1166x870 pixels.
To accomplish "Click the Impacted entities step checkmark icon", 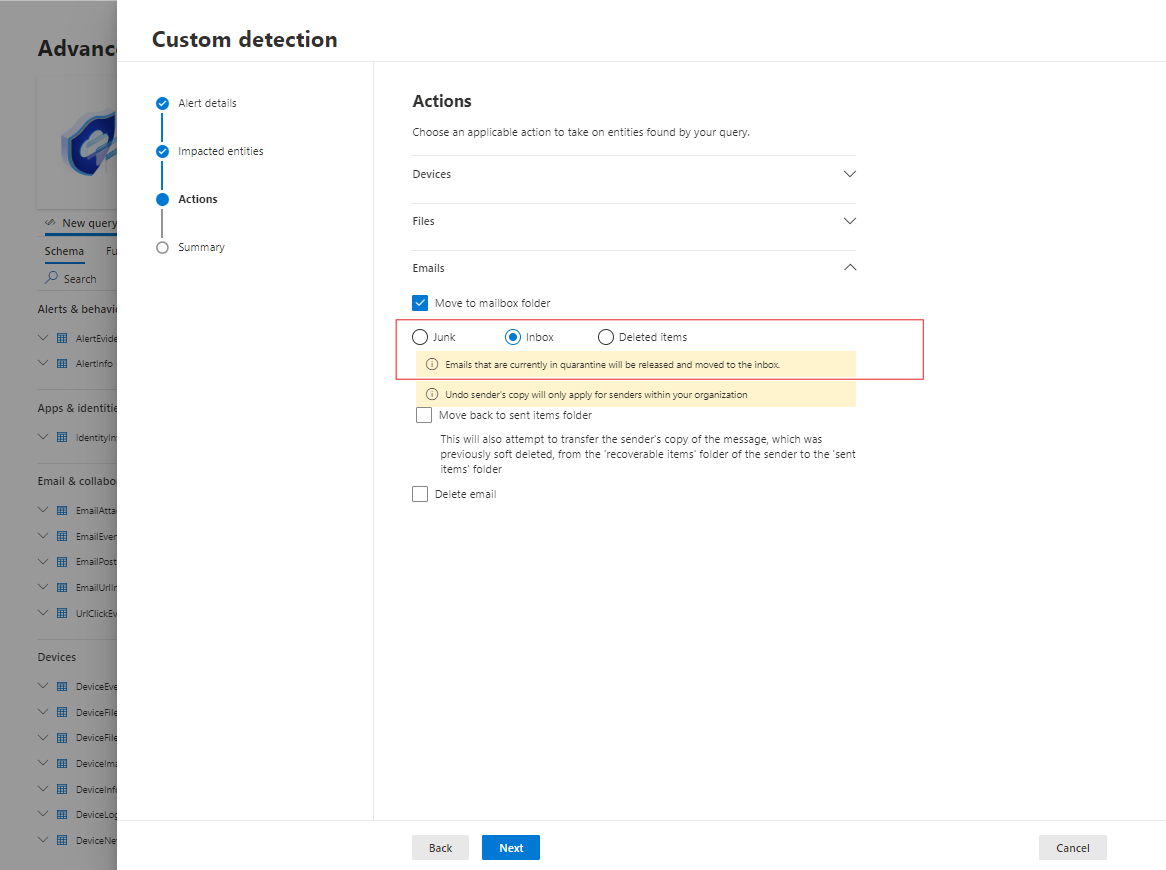I will click(162, 151).
